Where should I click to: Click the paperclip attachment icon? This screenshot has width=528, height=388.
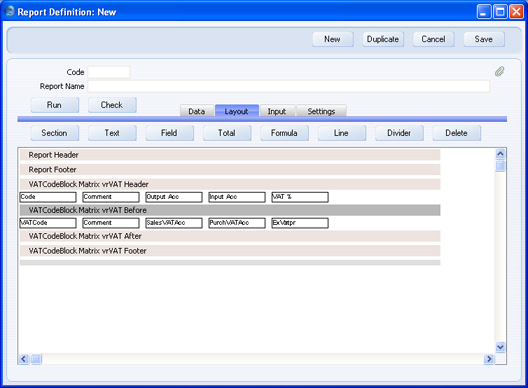[499, 71]
